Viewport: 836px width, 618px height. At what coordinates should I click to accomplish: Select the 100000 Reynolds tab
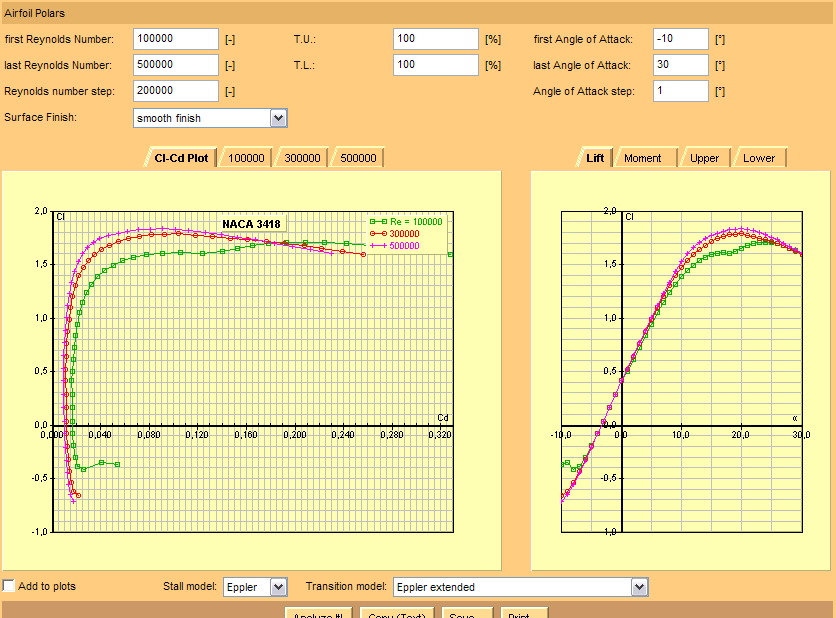click(x=246, y=158)
